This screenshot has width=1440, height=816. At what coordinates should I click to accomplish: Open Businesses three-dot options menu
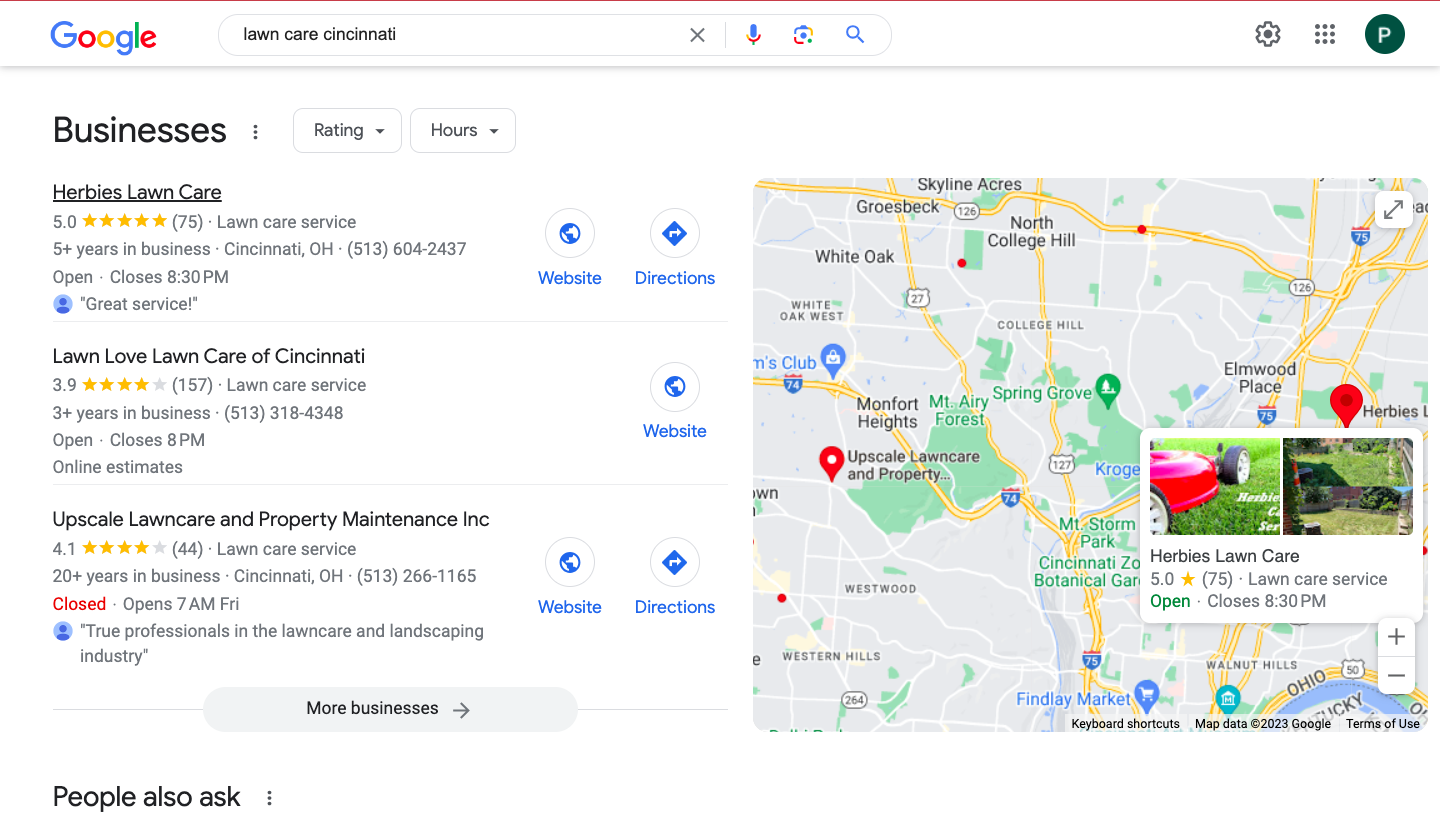coord(255,132)
